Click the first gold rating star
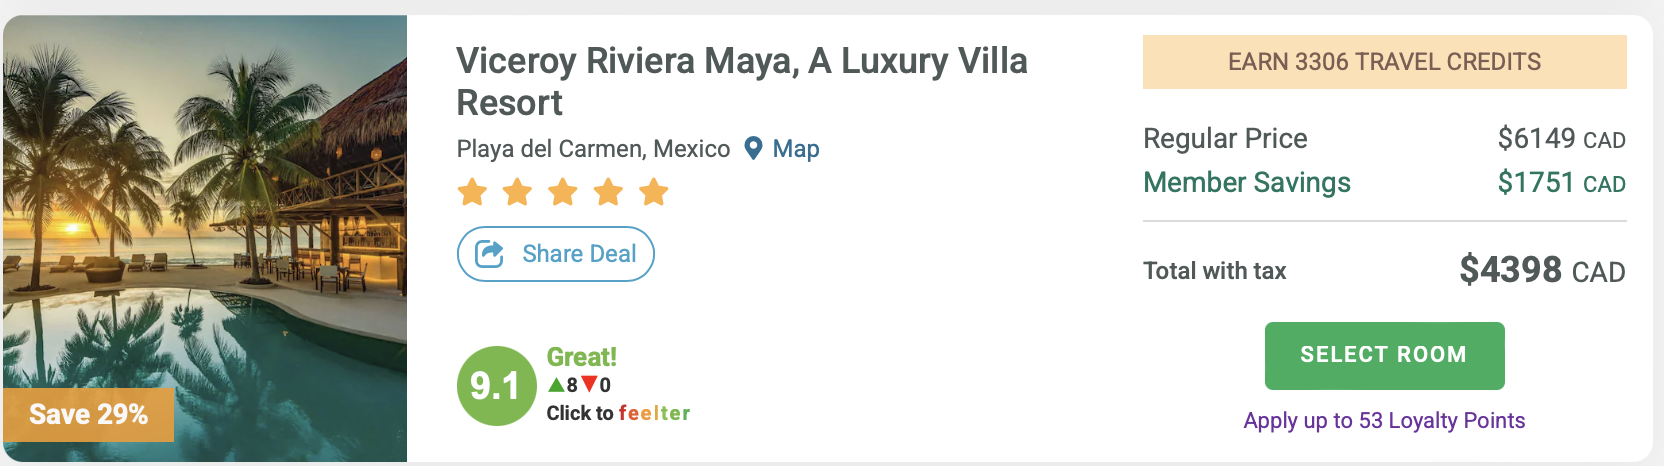 point(472,191)
